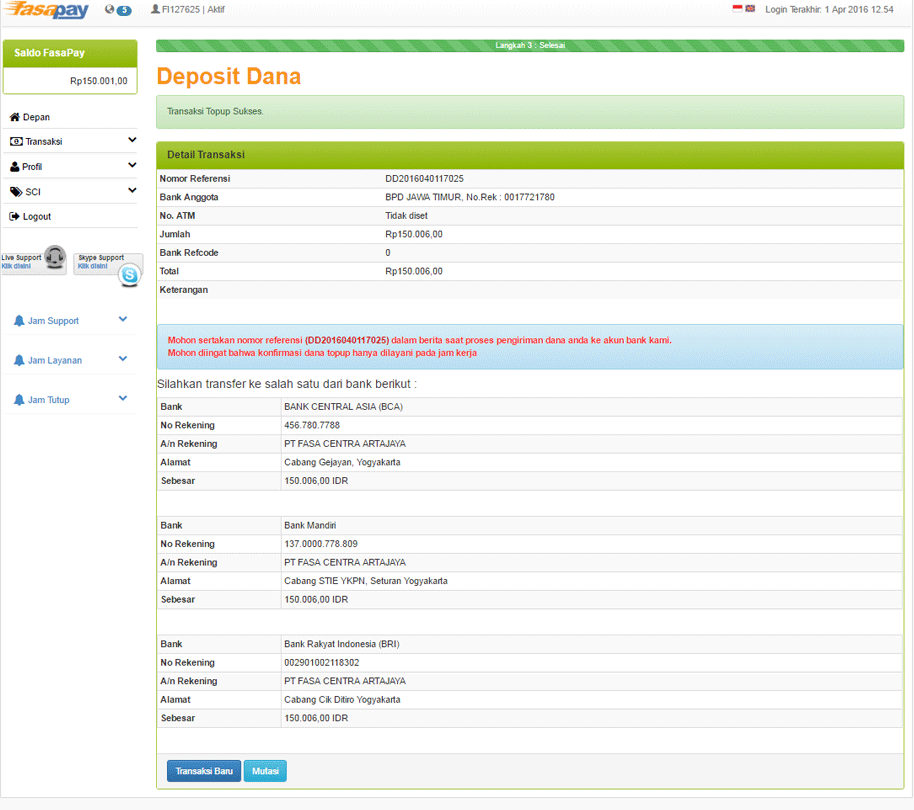Click the account ID FI127625 | Aktif
Screen dimensions: 914x810
(193, 9)
